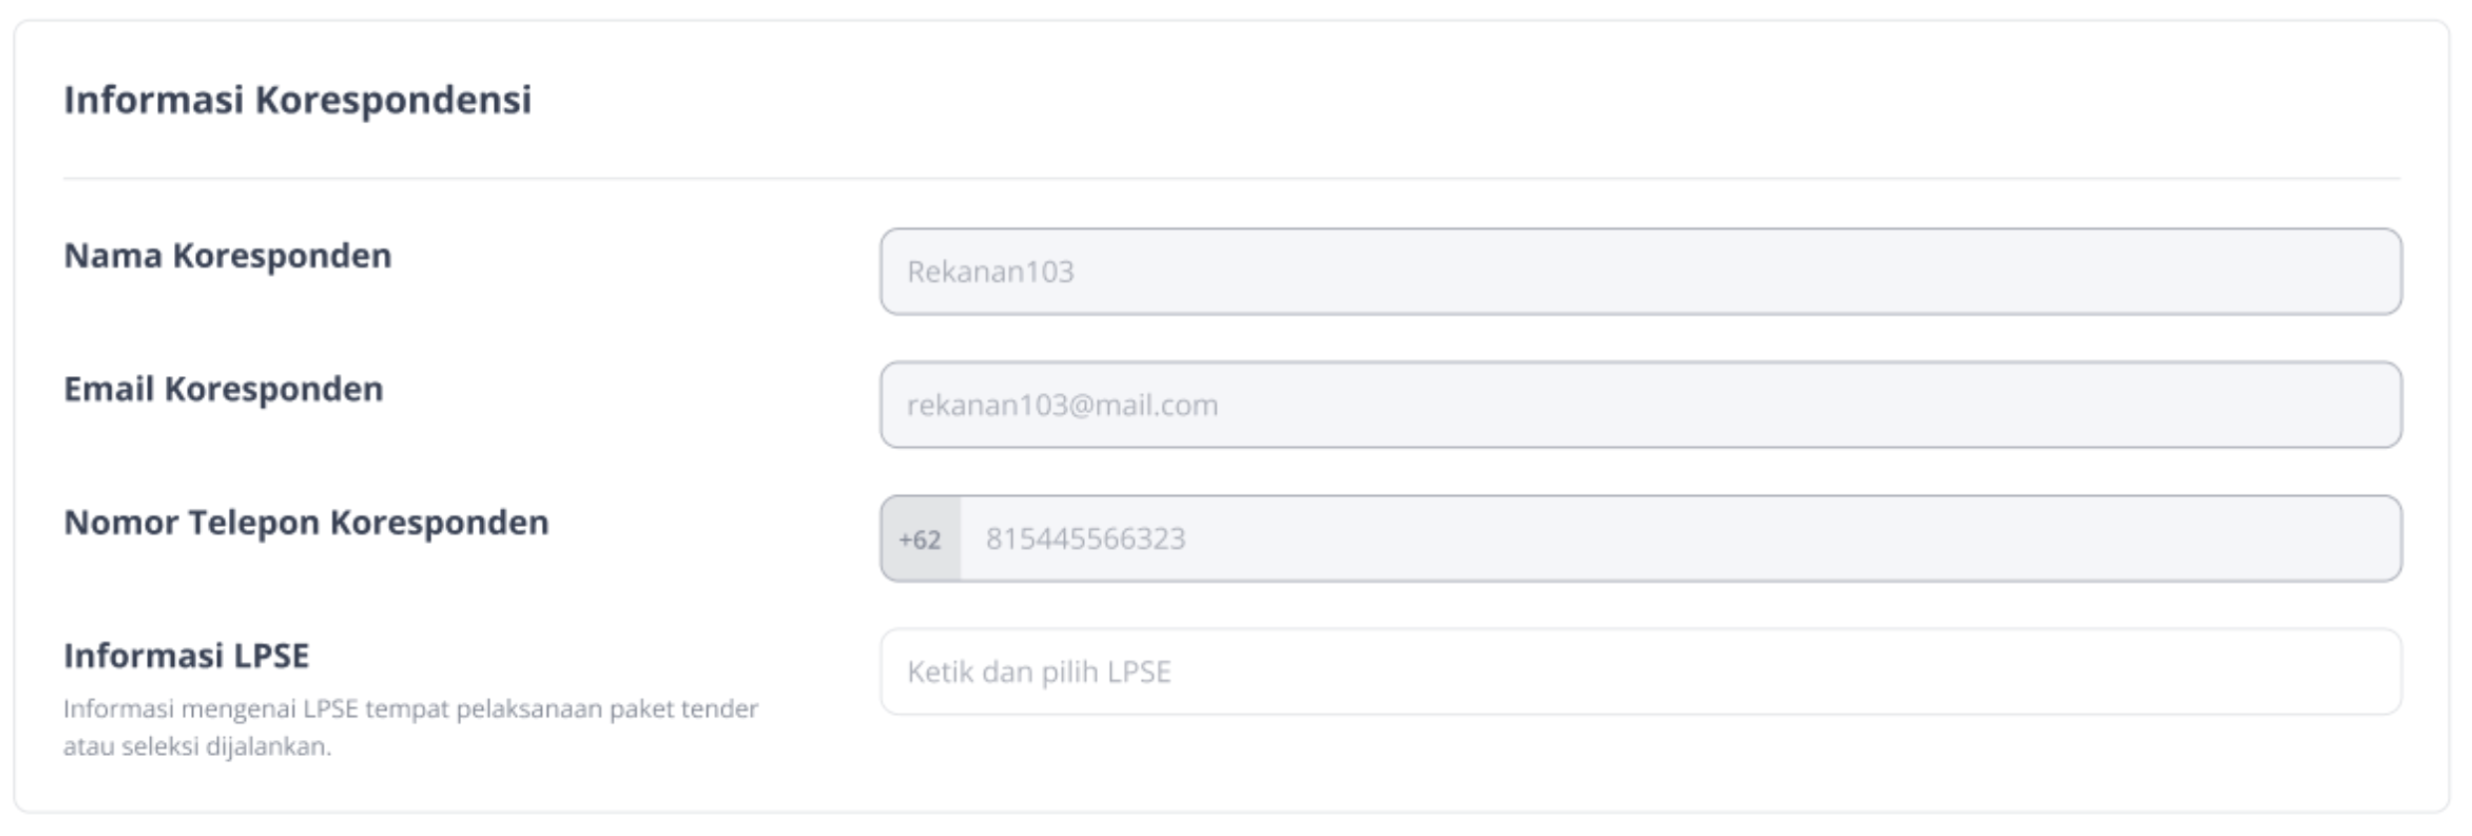
Task: Click the Email Koresponden input field
Action: click(x=1640, y=404)
